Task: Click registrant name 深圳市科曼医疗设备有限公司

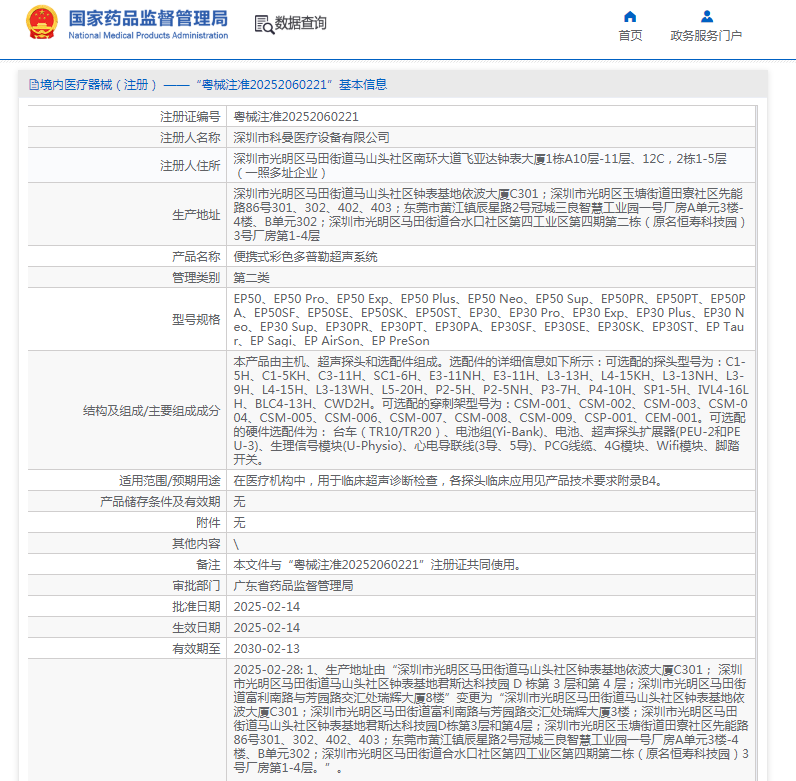Action: pos(311,138)
